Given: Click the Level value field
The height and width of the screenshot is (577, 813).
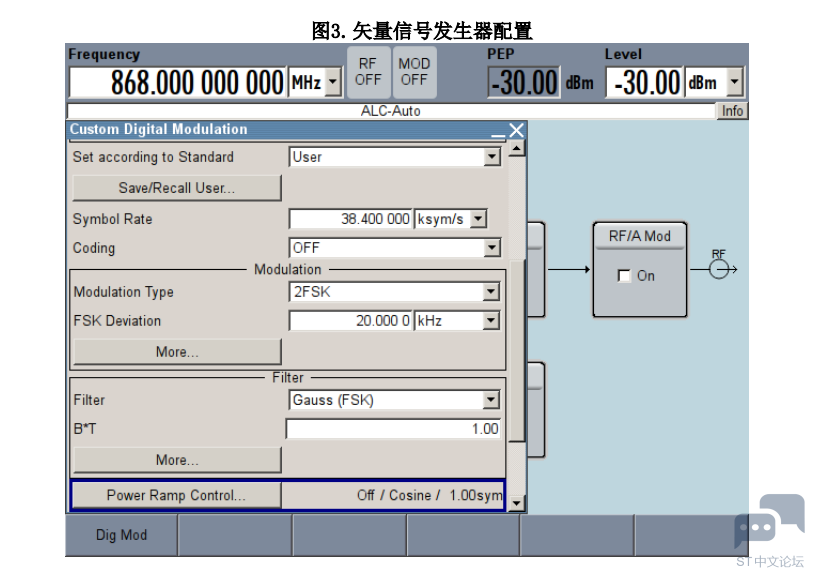Looking at the screenshot, I should 644,82.
